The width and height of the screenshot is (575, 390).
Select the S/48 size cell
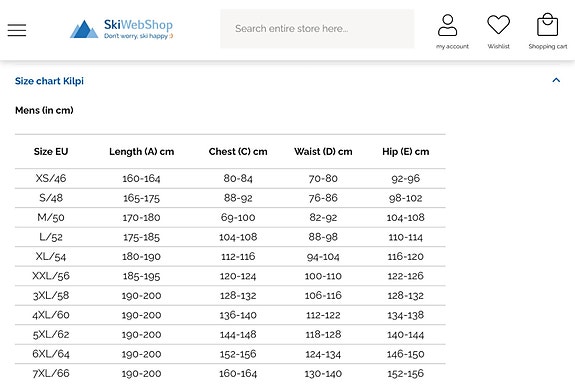[x=51, y=198]
